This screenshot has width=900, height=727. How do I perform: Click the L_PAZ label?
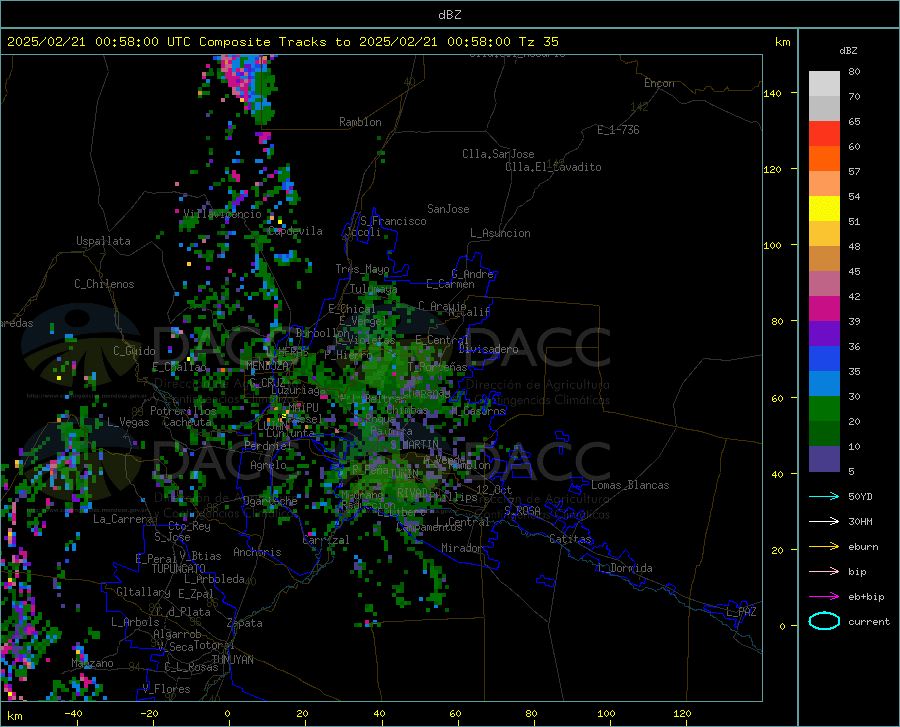pos(741,612)
